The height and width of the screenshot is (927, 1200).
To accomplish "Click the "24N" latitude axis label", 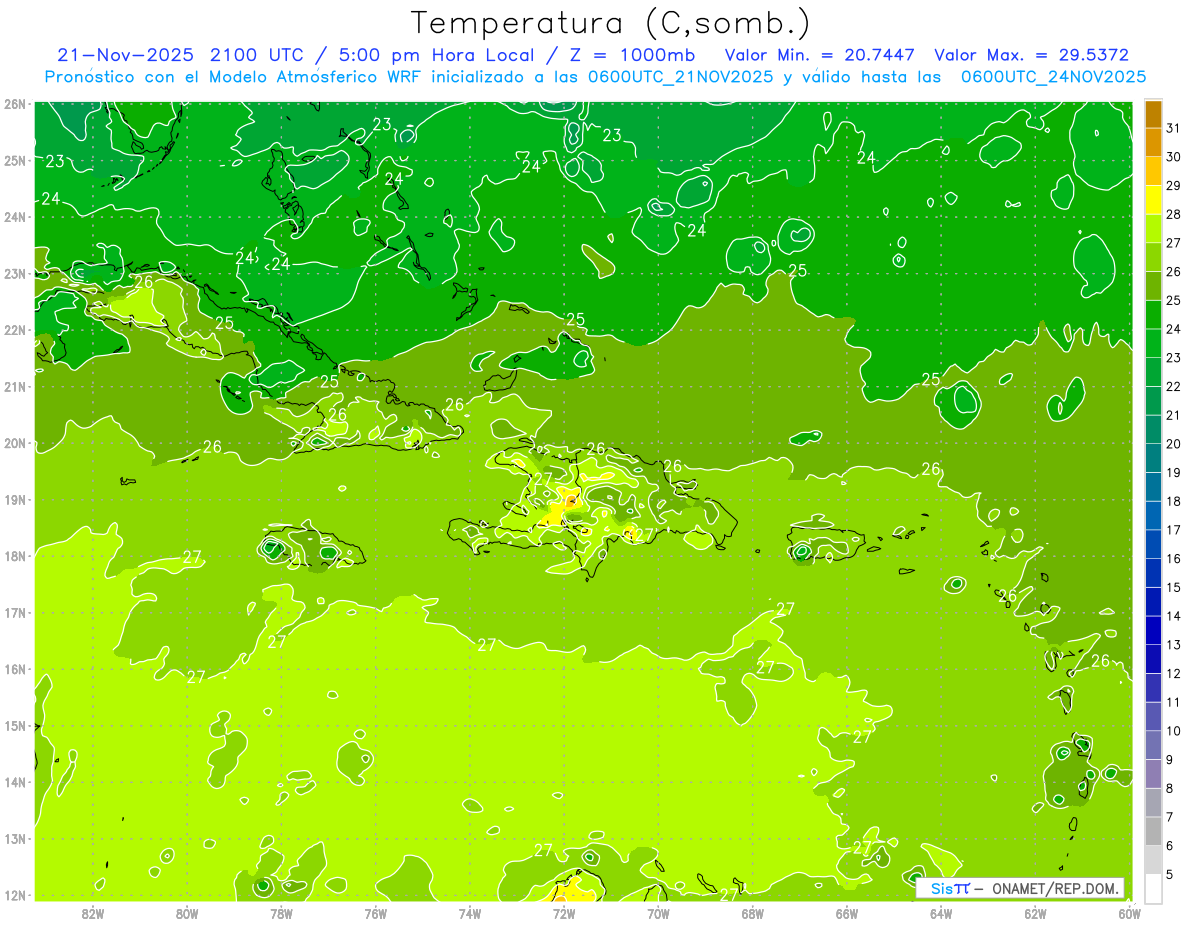I will (15, 217).
